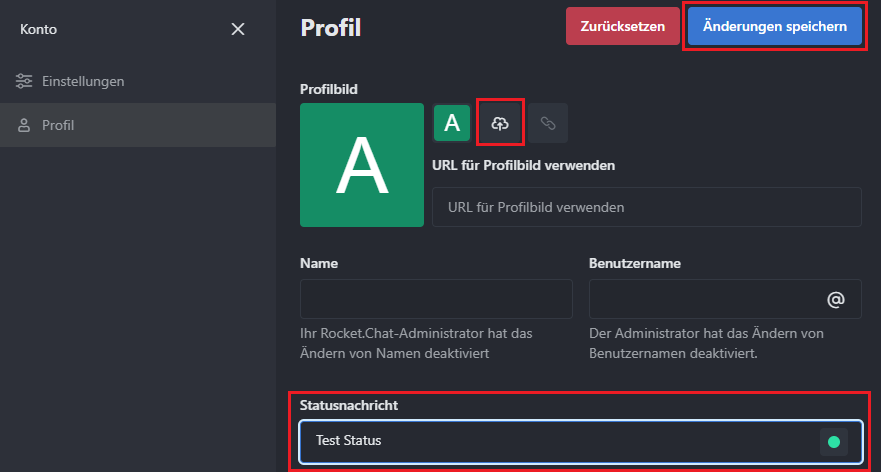The height and width of the screenshot is (472, 881).
Task: Click the avatar URL link icon
Action: click(547, 122)
